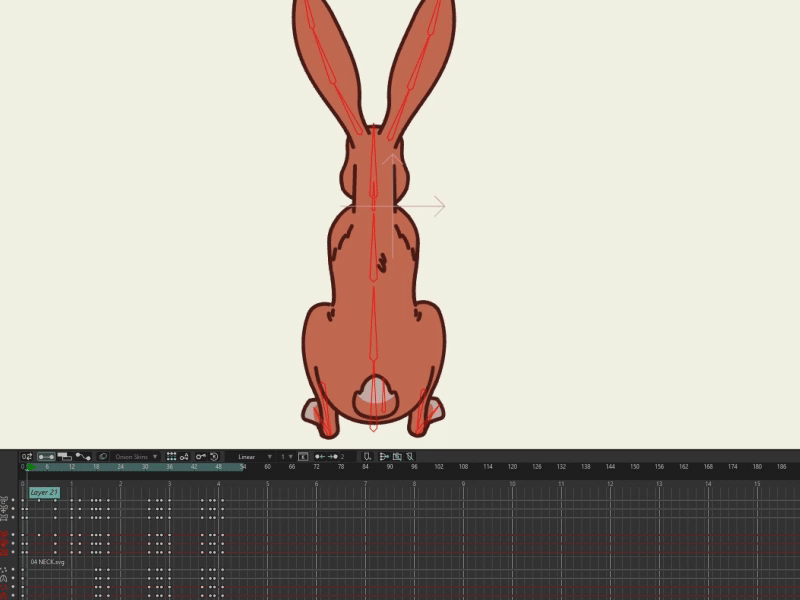Click the boxed K keyframe icon
The image size is (800, 600).
(x=303, y=457)
